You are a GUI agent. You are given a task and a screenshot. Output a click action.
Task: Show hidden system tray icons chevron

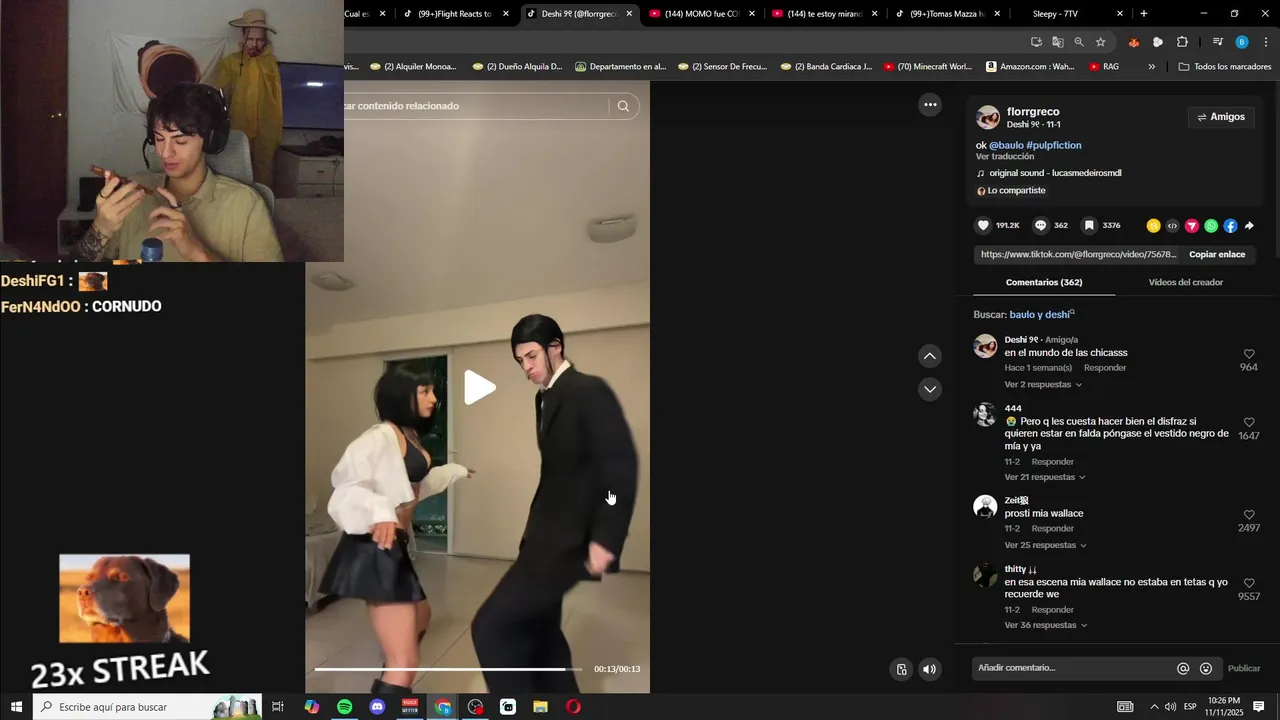coord(1153,707)
